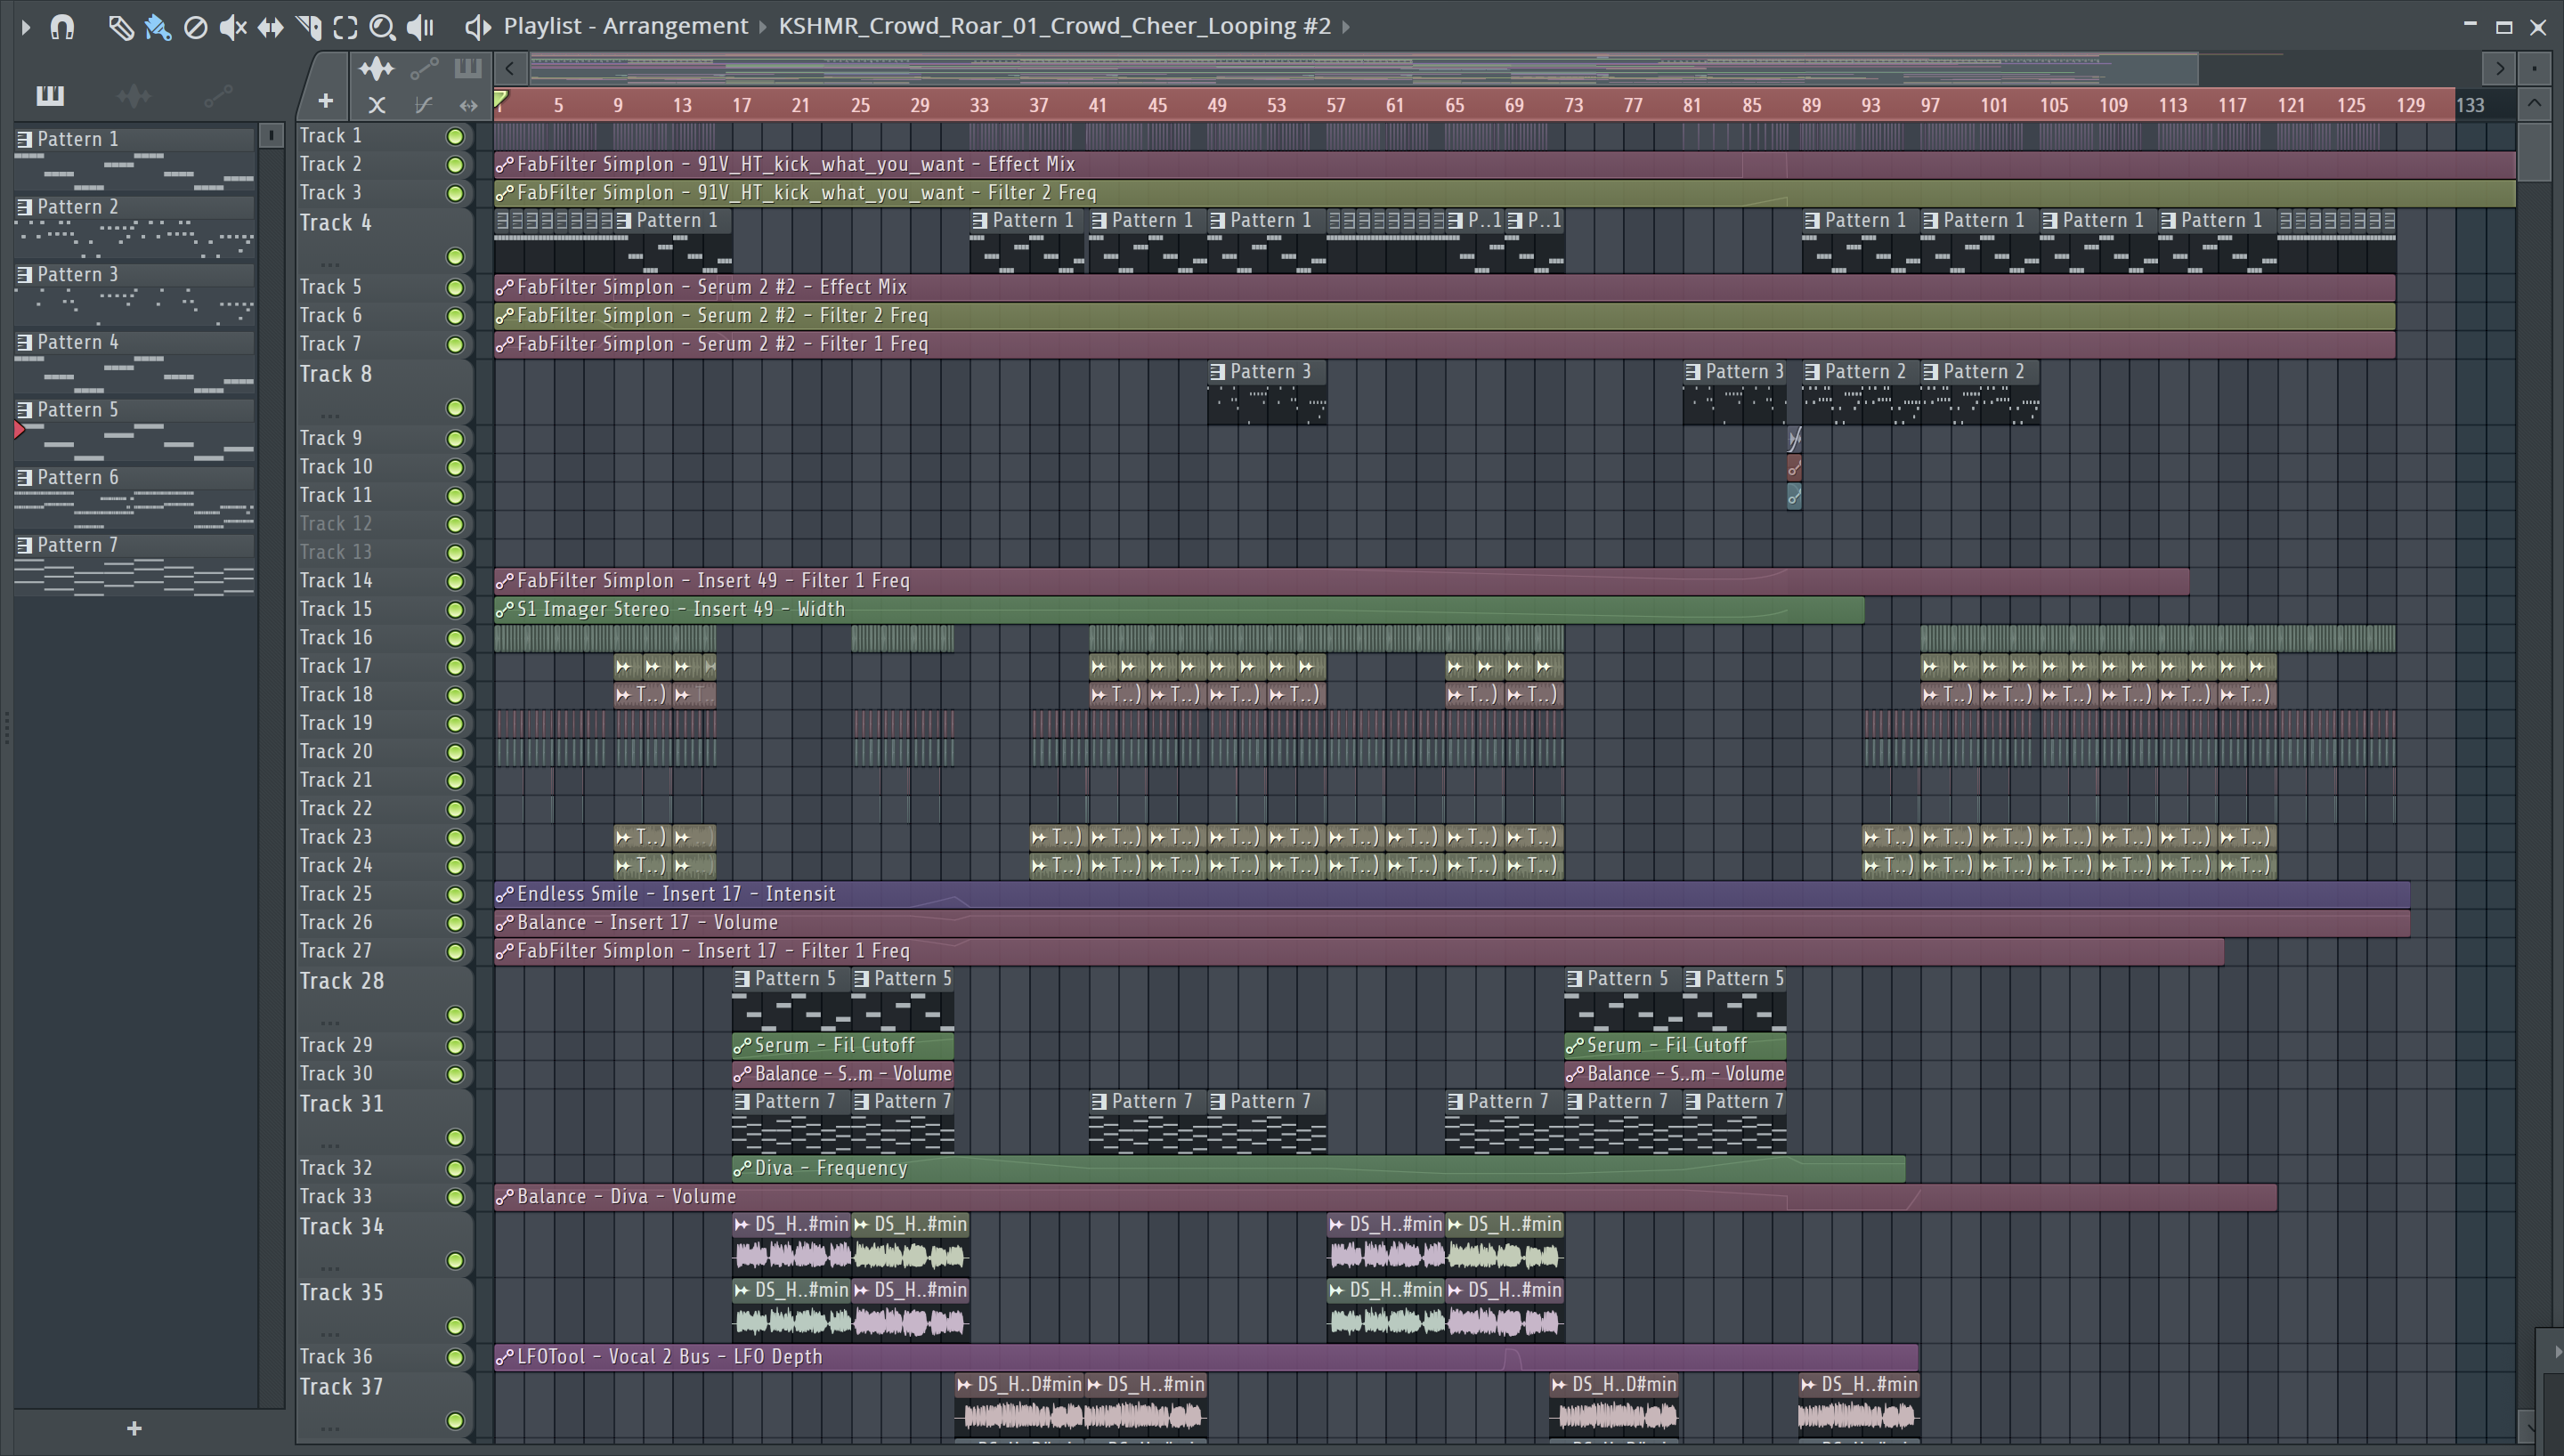Open the Track 31 options dots
The image size is (2564, 1456).
pos(330,1145)
